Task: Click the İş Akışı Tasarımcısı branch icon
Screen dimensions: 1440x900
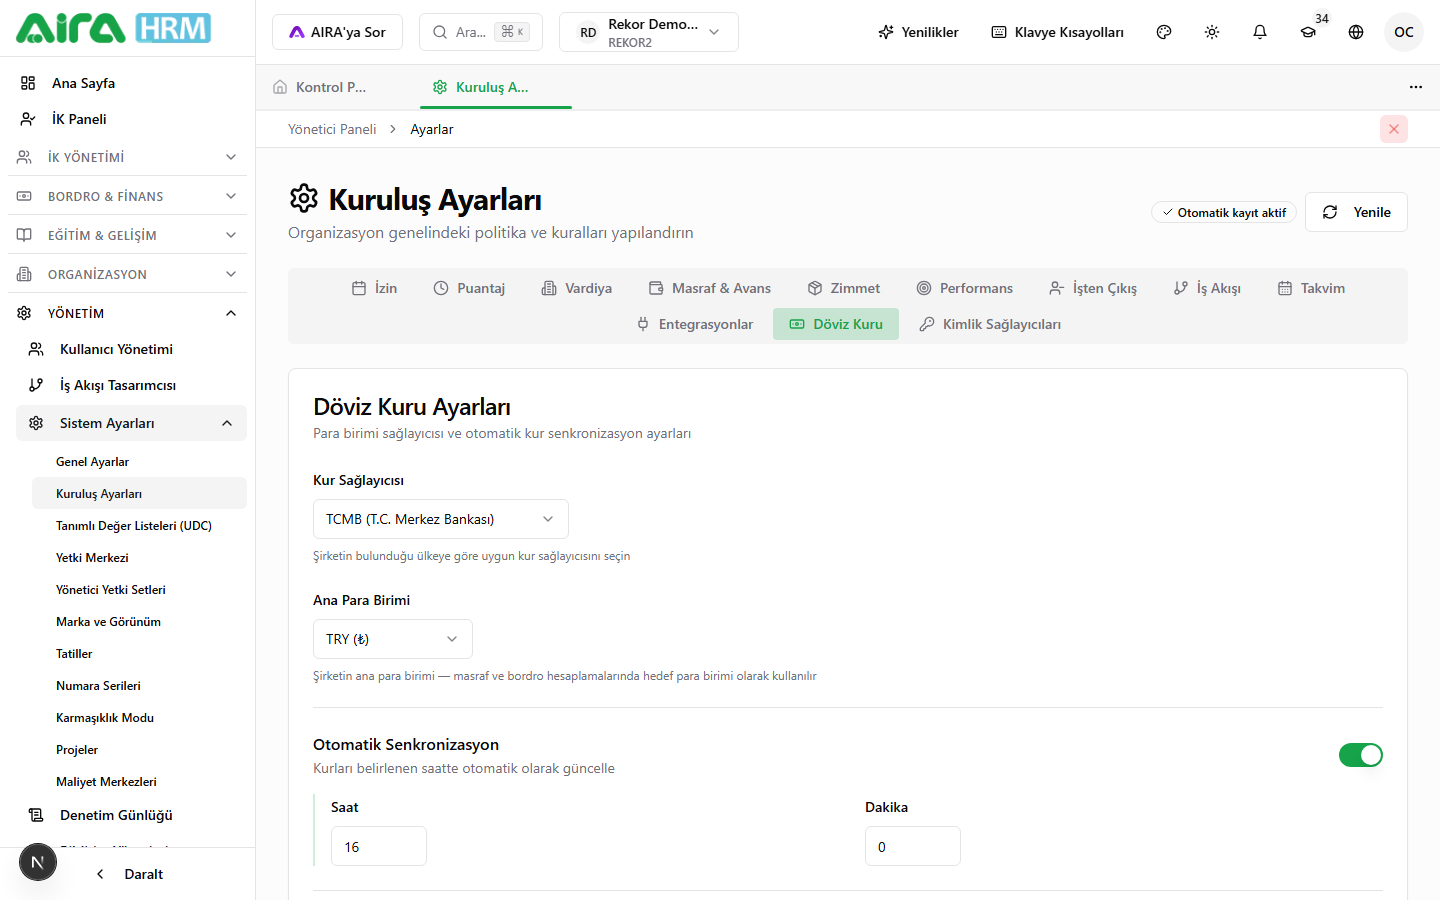Action: pos(36,385)
